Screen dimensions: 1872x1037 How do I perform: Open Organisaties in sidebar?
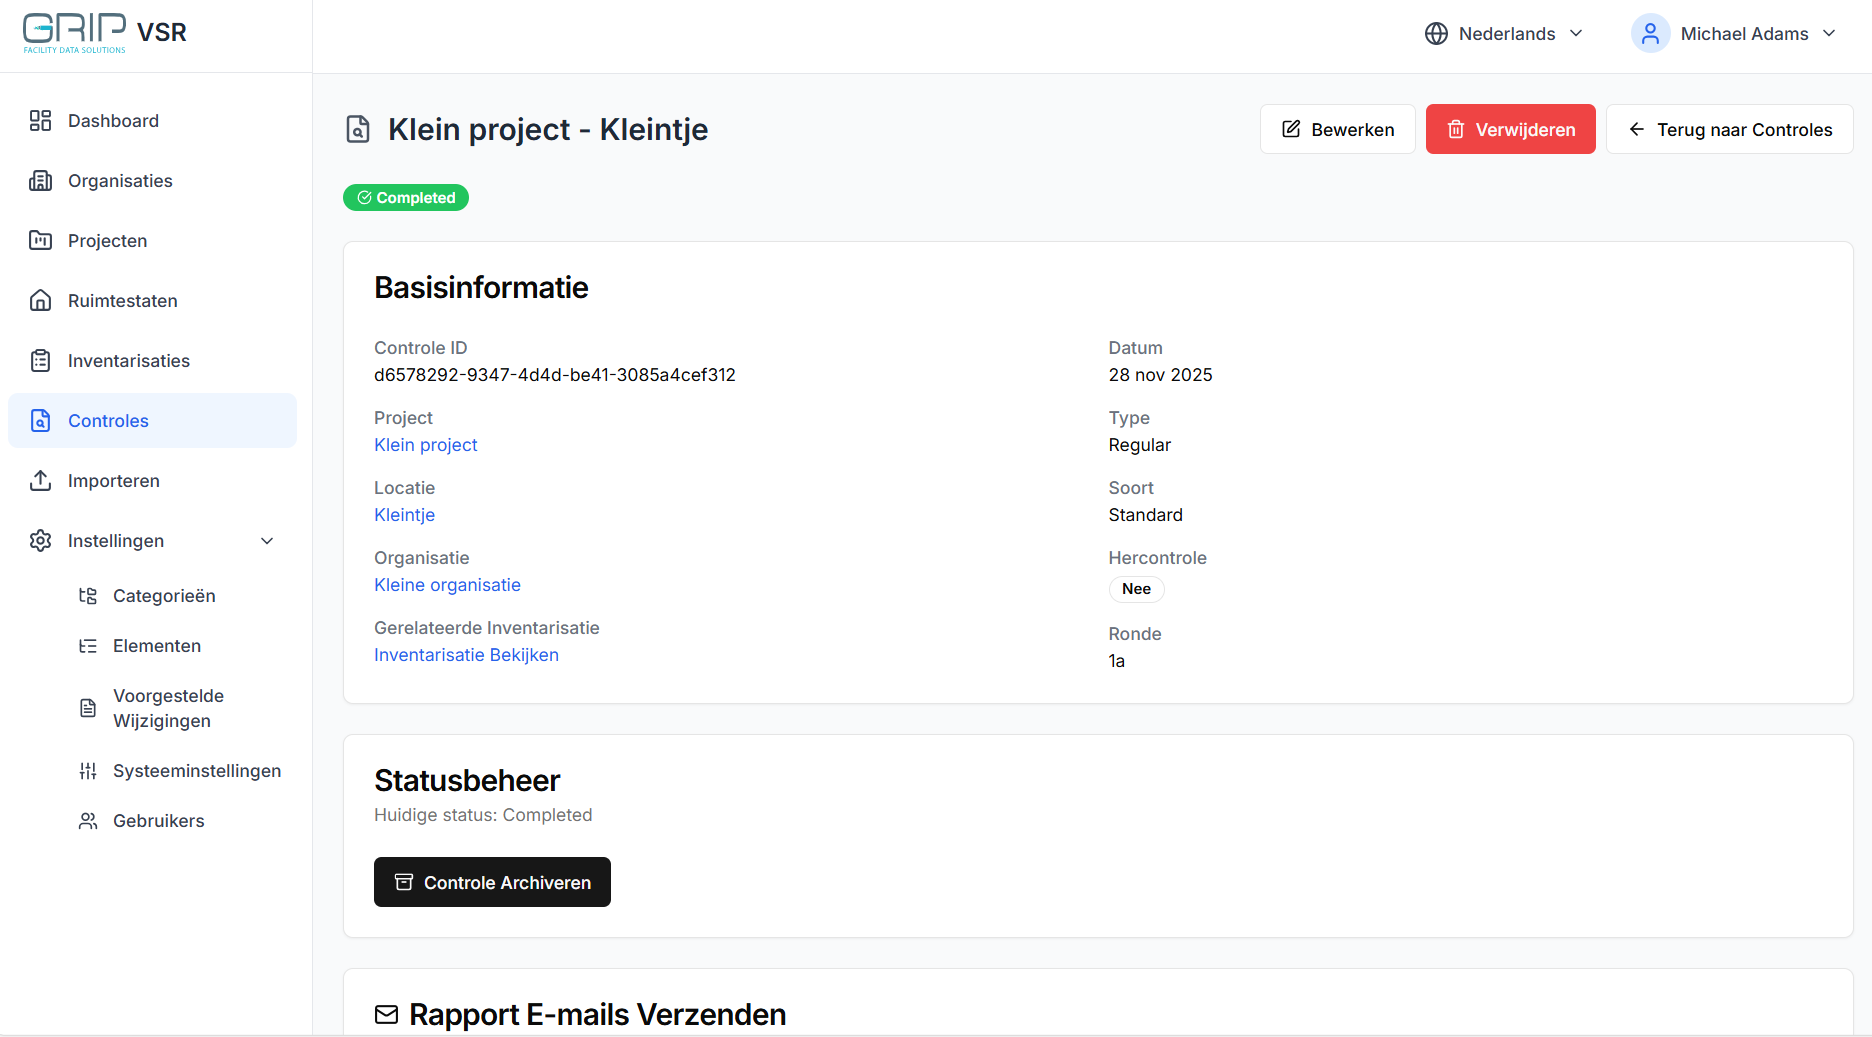point(152,181)
